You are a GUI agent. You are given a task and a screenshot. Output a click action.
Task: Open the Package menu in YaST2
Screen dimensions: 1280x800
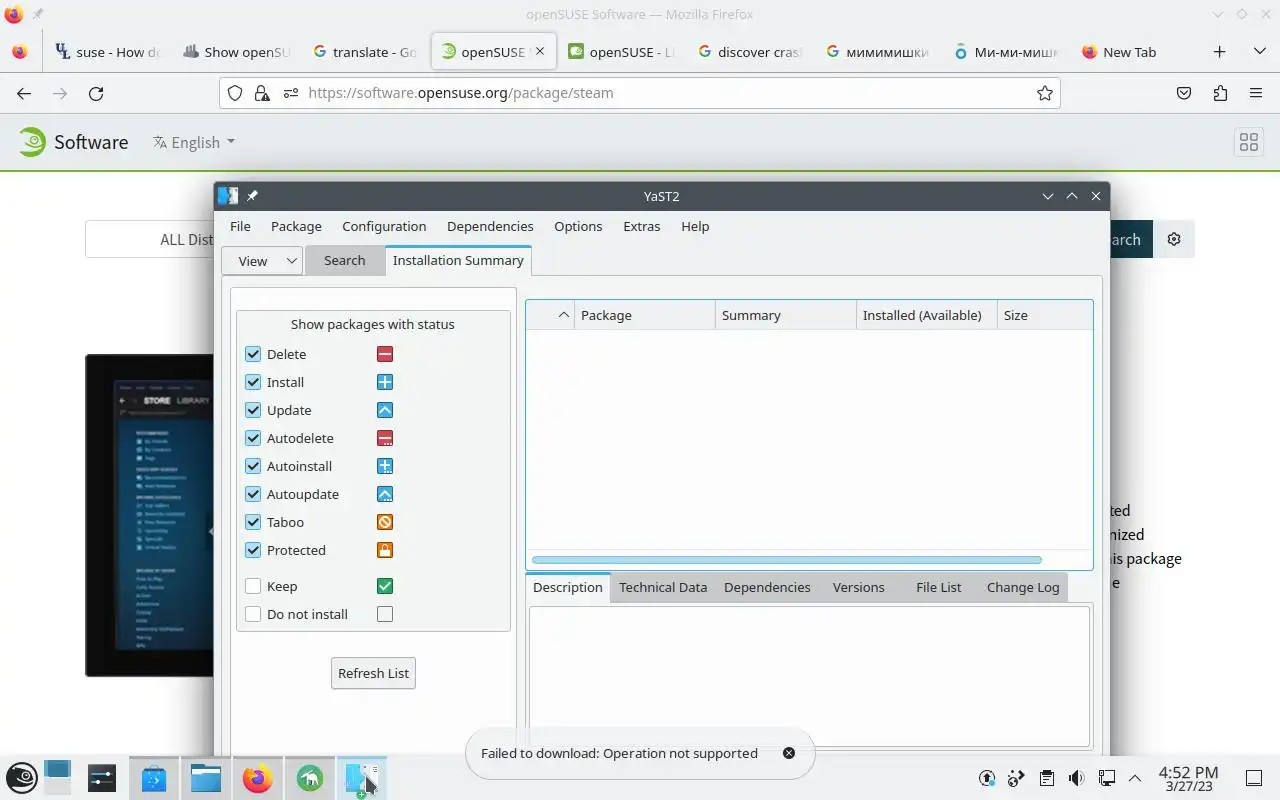point(296,226)
